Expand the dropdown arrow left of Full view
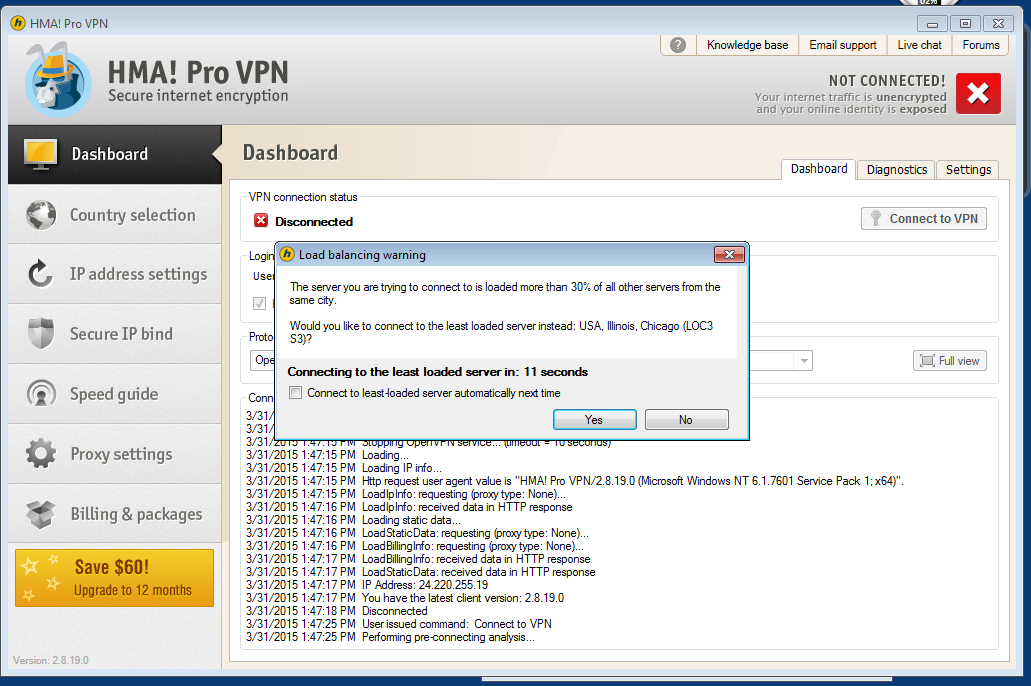Screen dimensions: 1031x686 [803, 360]
